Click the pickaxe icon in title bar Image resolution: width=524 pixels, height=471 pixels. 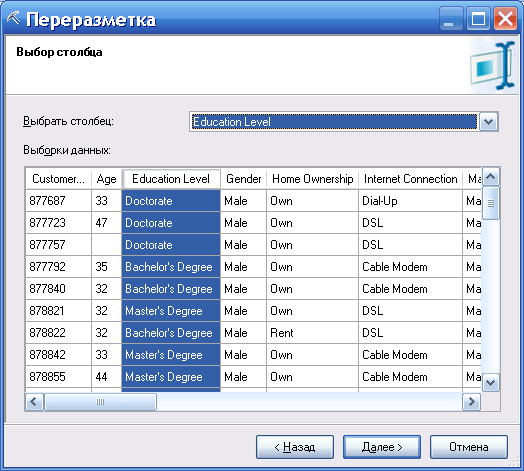click(14, 18)
